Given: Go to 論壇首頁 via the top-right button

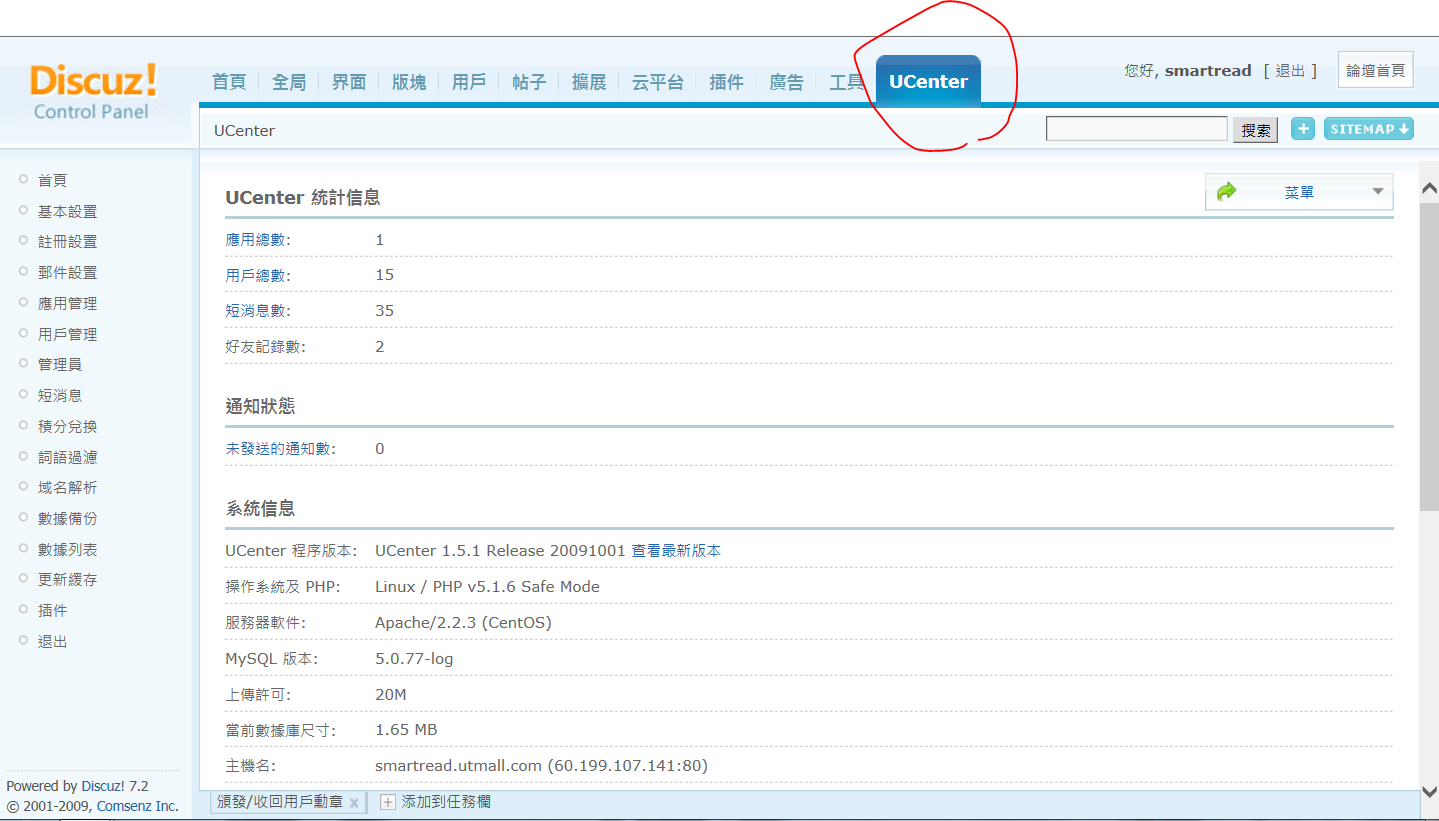Looking at the screenshot, I should point(1375,70).
